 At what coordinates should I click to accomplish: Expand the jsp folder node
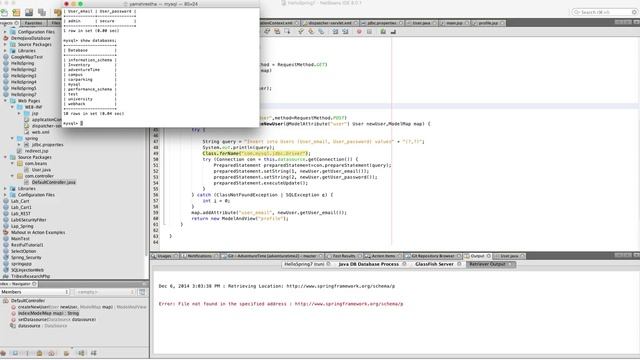[x=19, y=113]
